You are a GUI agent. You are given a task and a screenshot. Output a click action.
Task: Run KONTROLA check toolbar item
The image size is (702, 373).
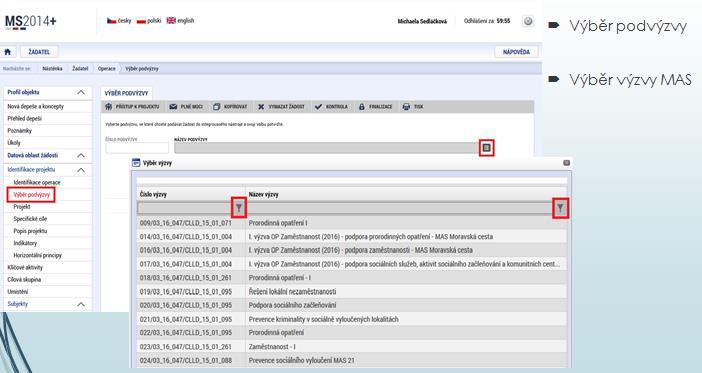[331, 107]
